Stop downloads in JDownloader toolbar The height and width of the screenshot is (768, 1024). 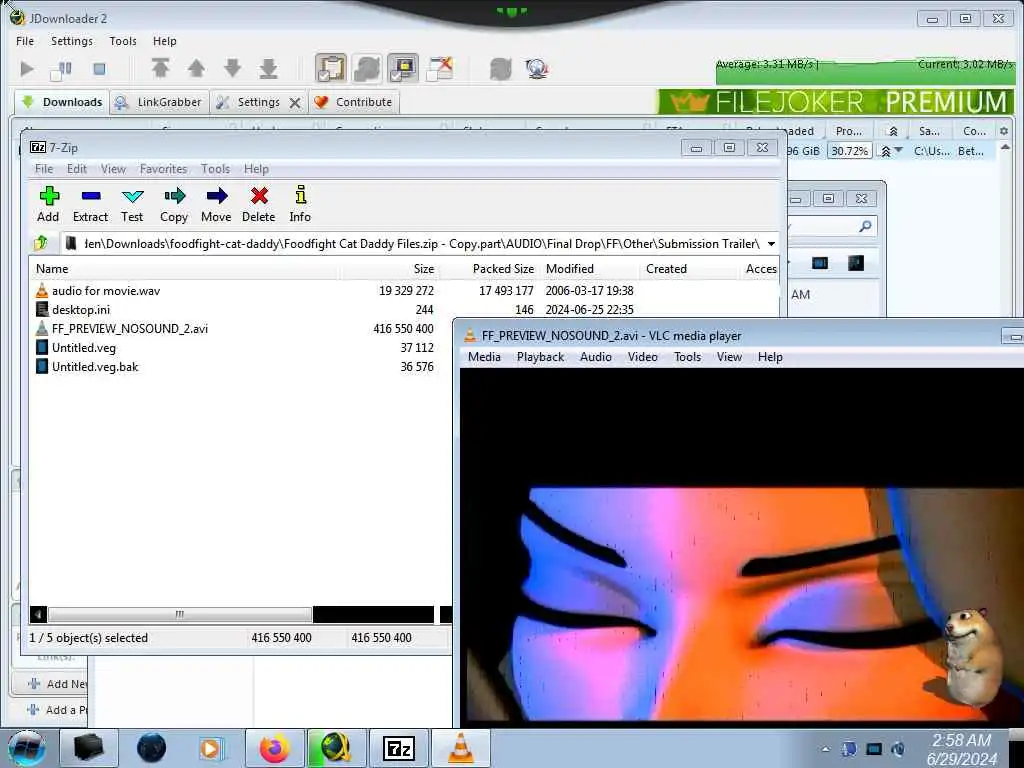coord(99,69)
